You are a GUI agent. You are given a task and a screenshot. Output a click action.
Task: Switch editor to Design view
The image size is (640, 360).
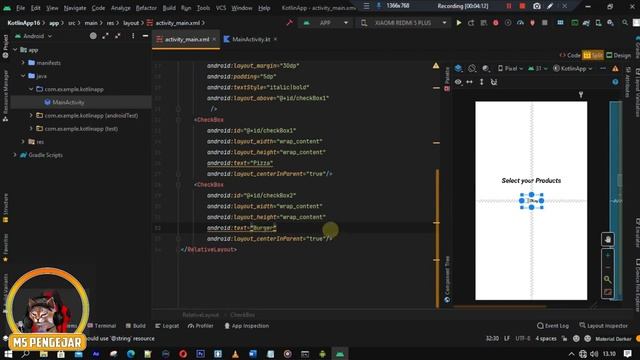pos(618,55)
